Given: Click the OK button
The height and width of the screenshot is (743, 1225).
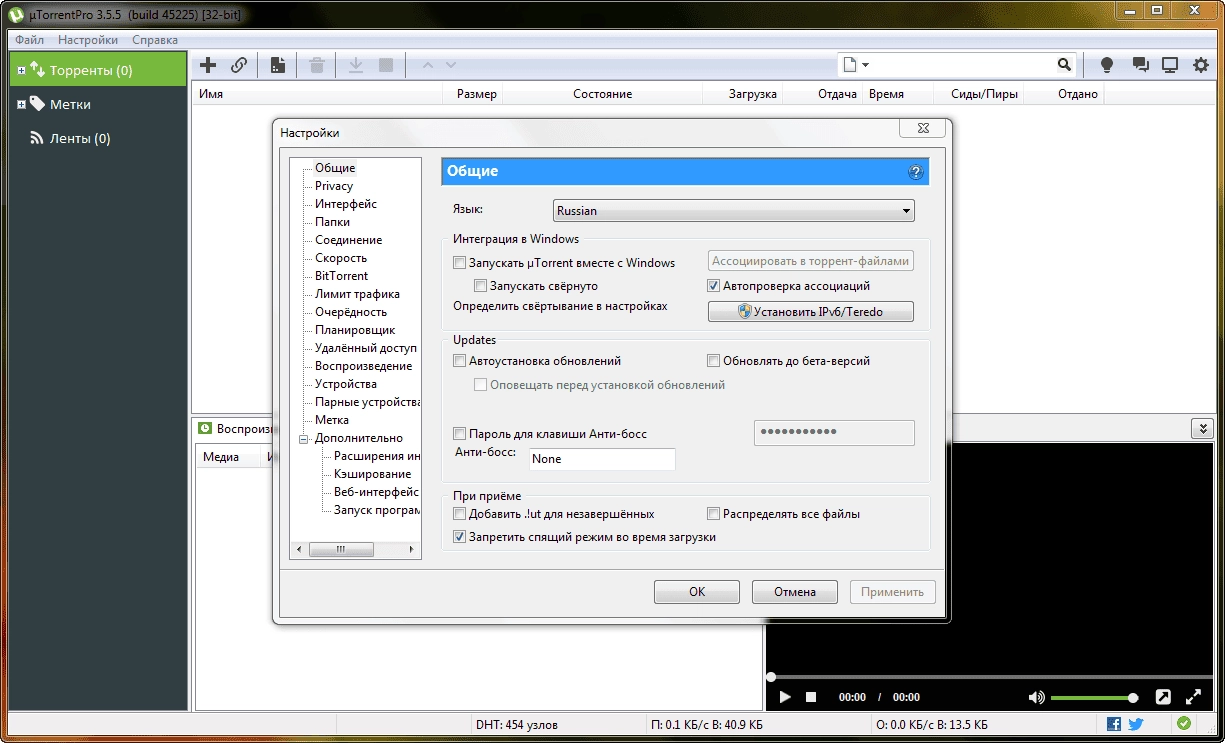Looking at the screenshot, I should (697, 592).
